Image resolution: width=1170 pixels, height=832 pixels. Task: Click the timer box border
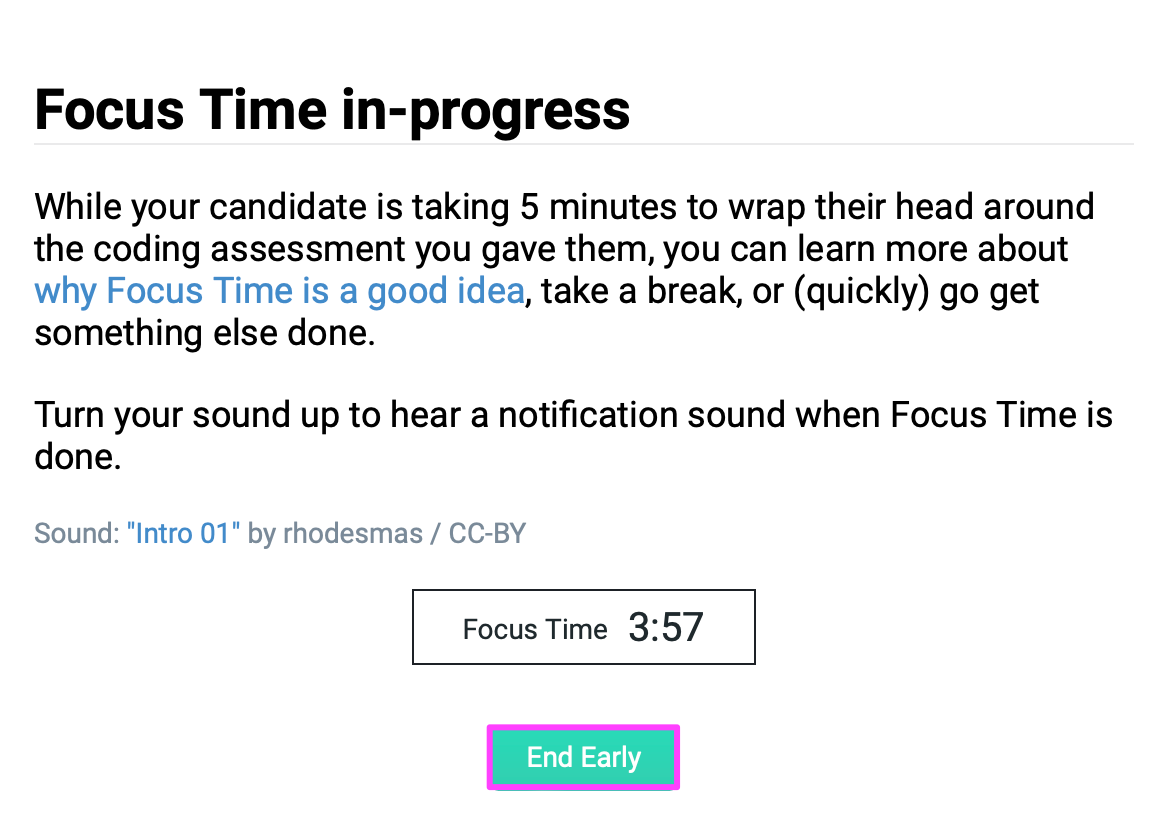pos(583,591)
